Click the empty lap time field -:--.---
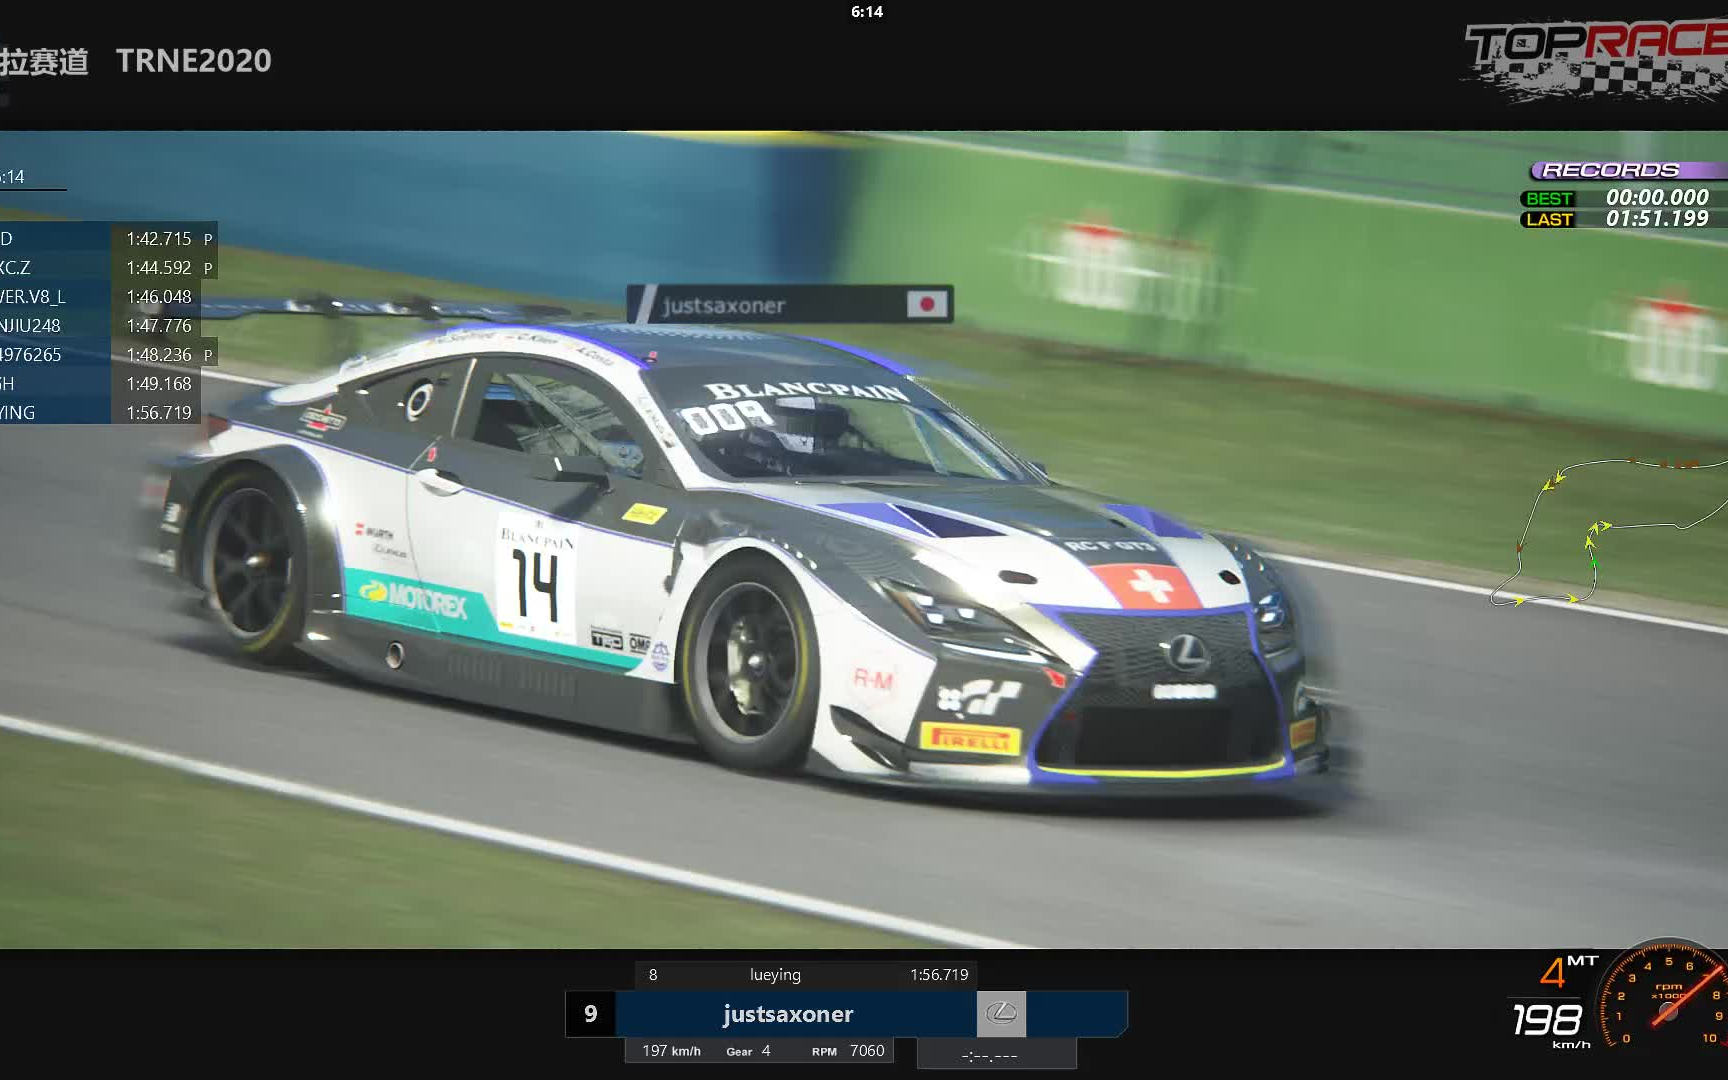 point(996,1055)
